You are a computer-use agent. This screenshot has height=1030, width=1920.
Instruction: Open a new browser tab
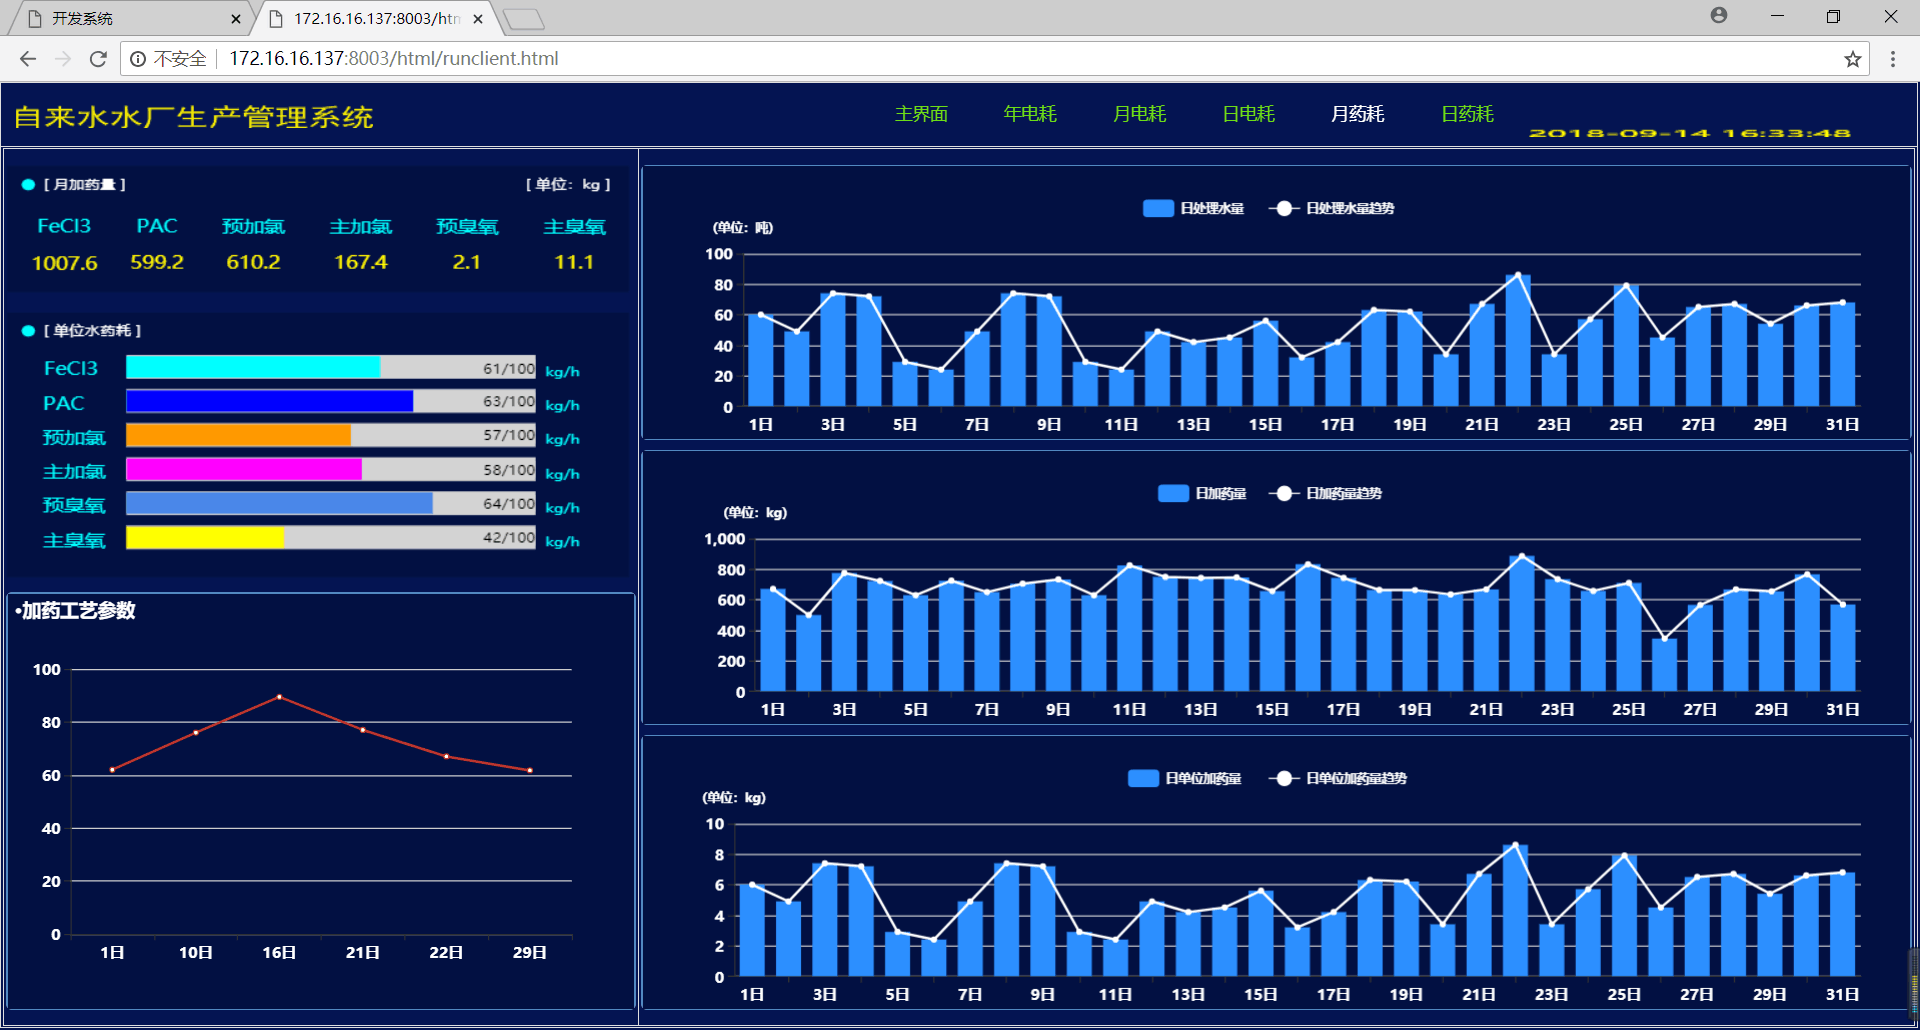point(523,19)
